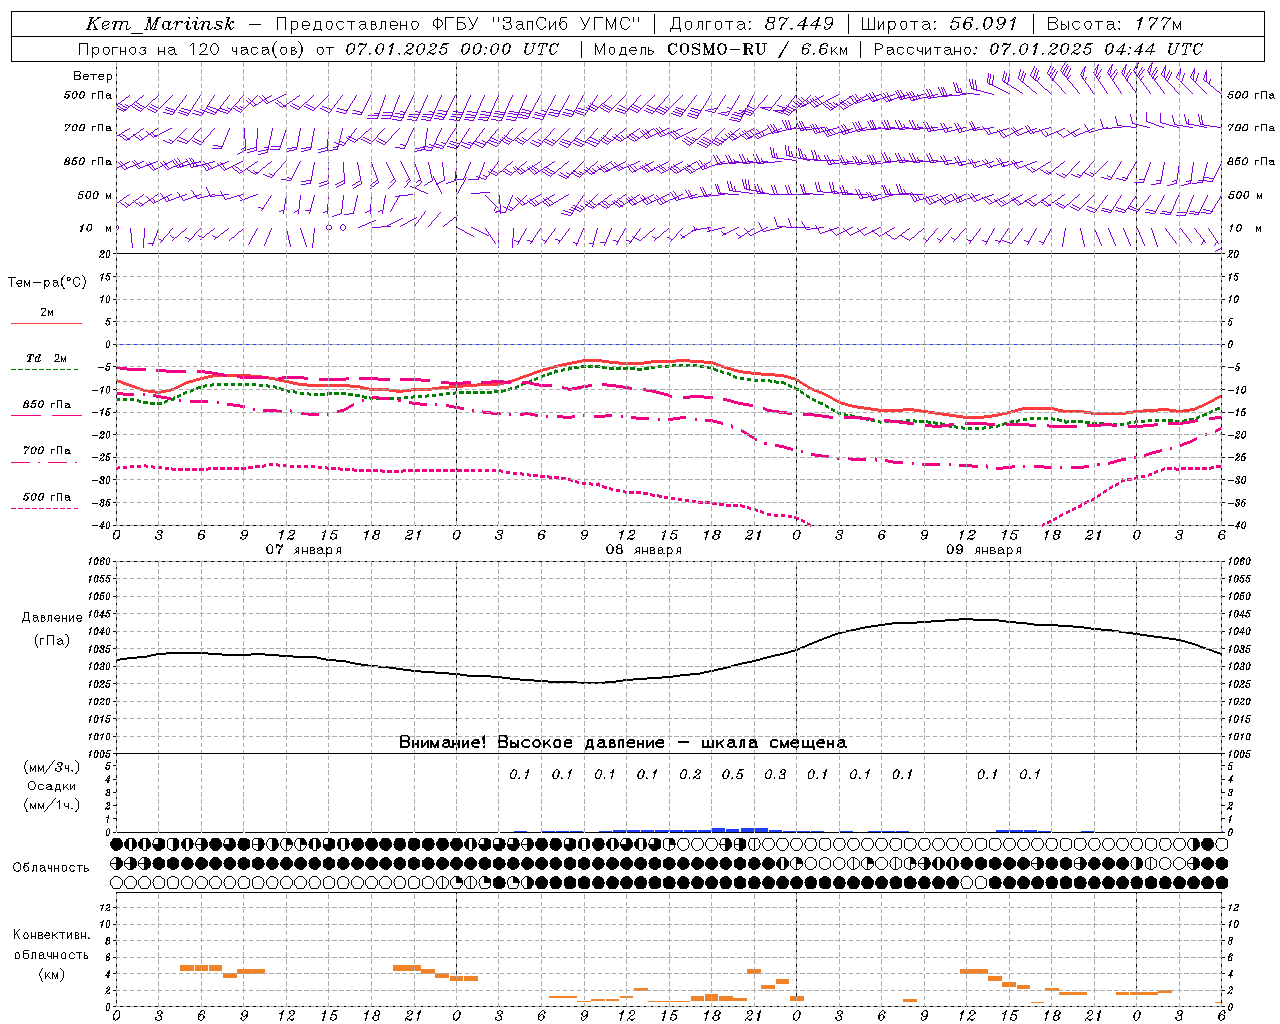Click the 0.3 precipitation value
The height and width of the screenshot is (1024, 1280).
(x=775, y=774)
